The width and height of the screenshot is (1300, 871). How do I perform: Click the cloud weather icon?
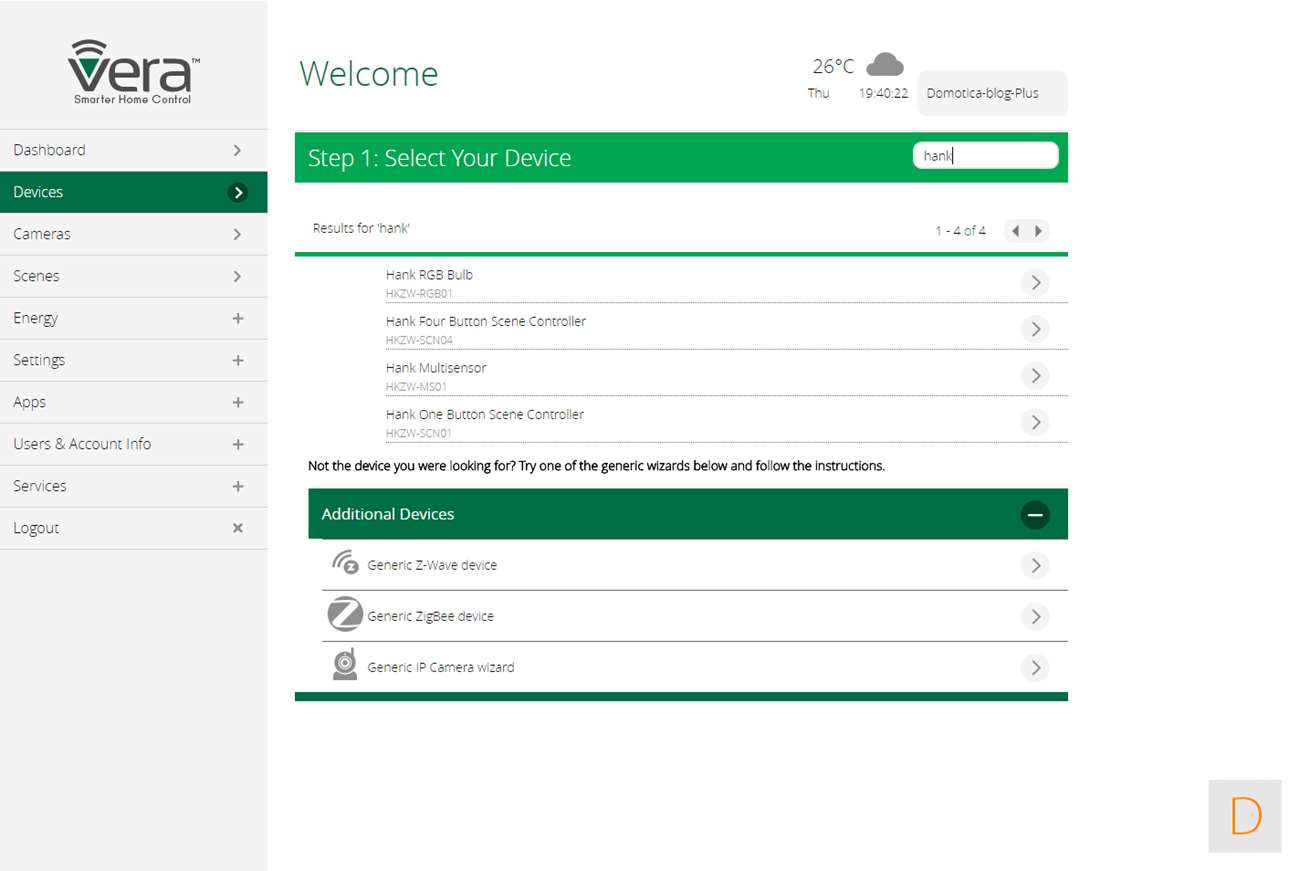pos(884,65)
